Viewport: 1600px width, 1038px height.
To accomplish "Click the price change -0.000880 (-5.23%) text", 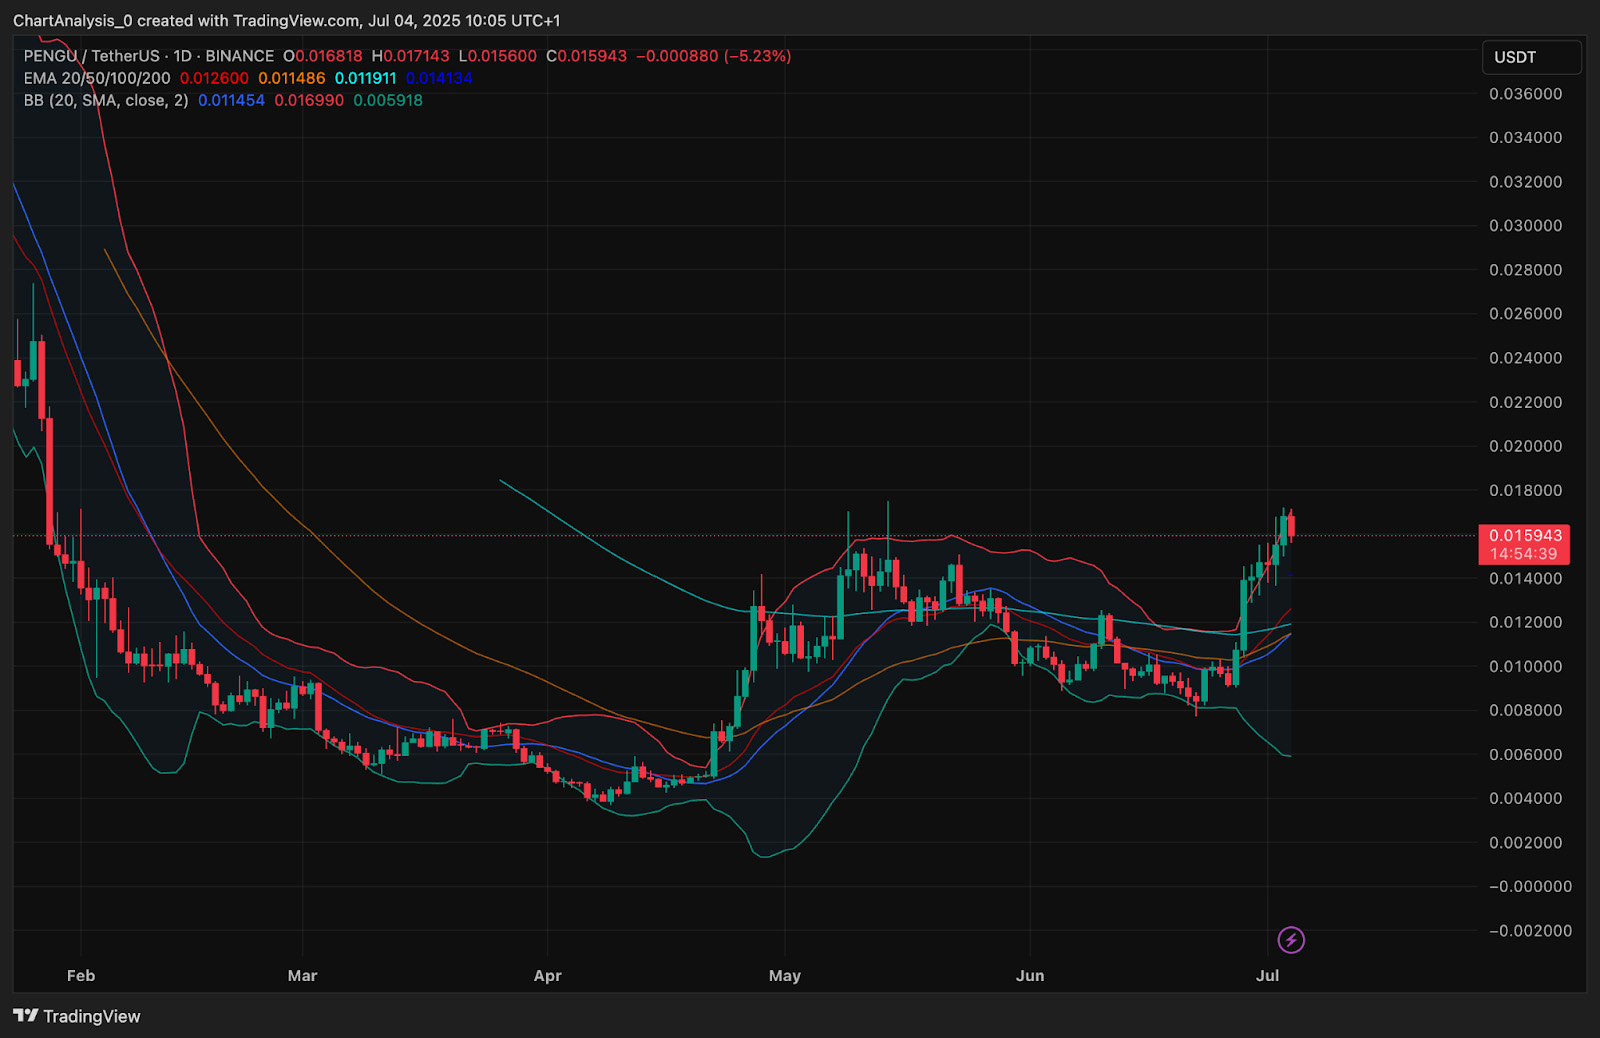I will tap(713, 56).
